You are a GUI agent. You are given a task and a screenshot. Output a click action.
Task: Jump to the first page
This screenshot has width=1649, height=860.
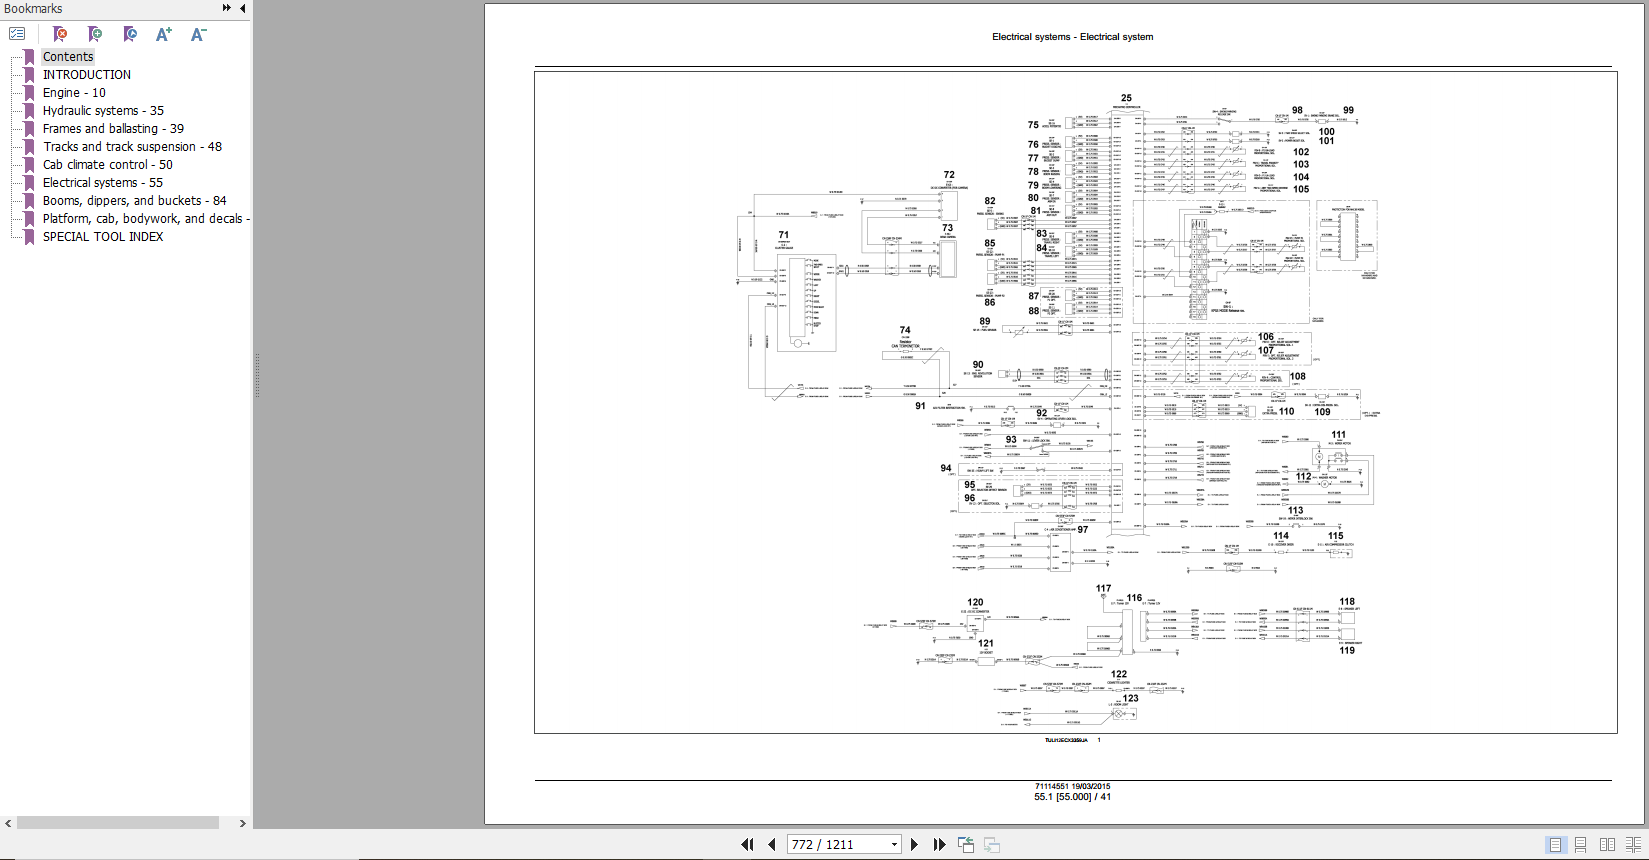(x=747, y=844)
